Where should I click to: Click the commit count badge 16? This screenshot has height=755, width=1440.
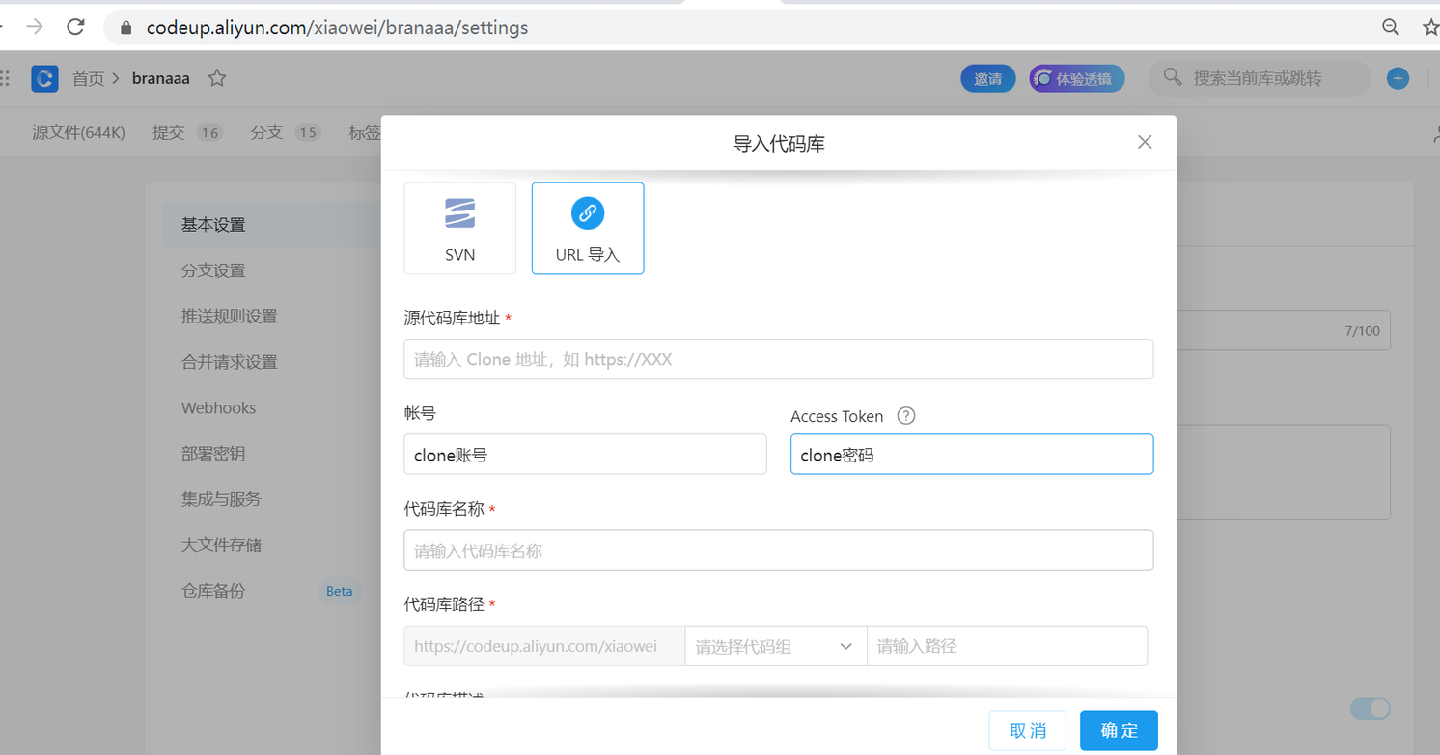[x=209, y=132]
